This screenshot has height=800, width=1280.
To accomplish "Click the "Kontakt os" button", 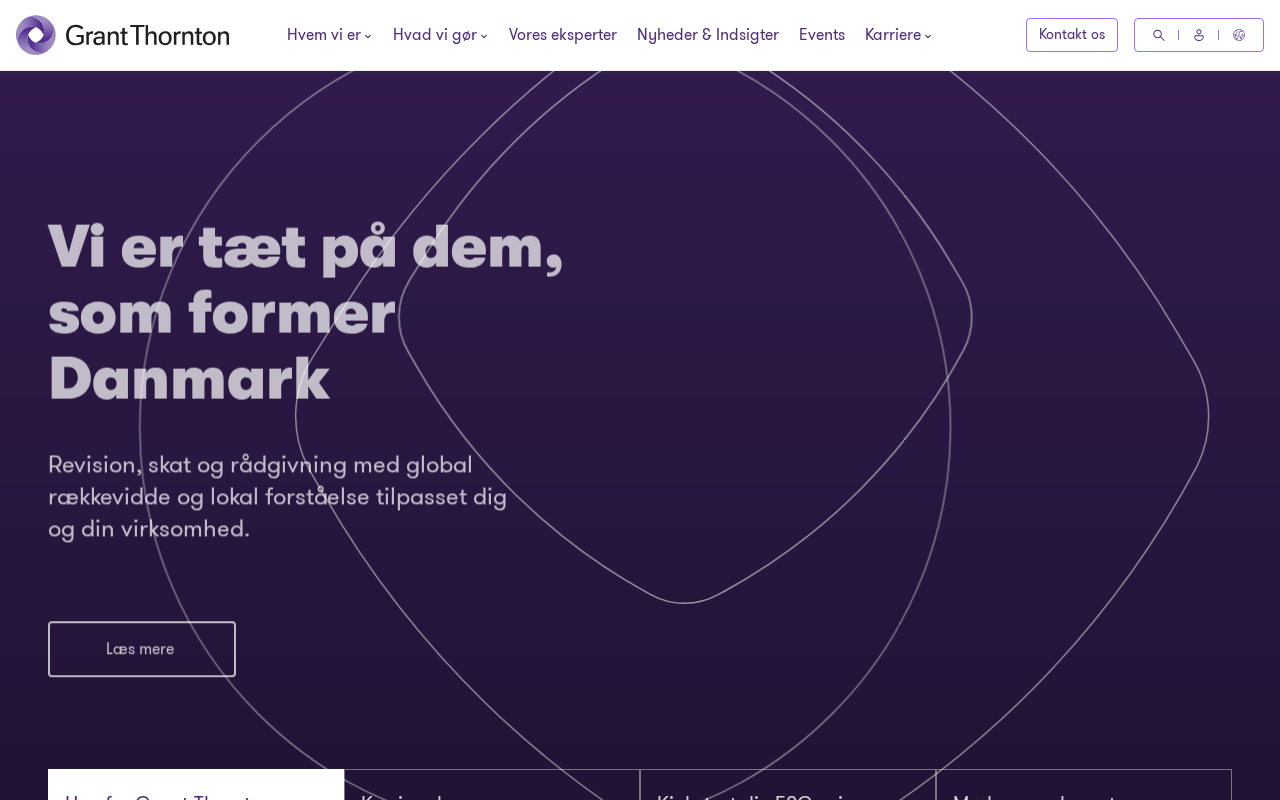I will [x=1072, y=35].
